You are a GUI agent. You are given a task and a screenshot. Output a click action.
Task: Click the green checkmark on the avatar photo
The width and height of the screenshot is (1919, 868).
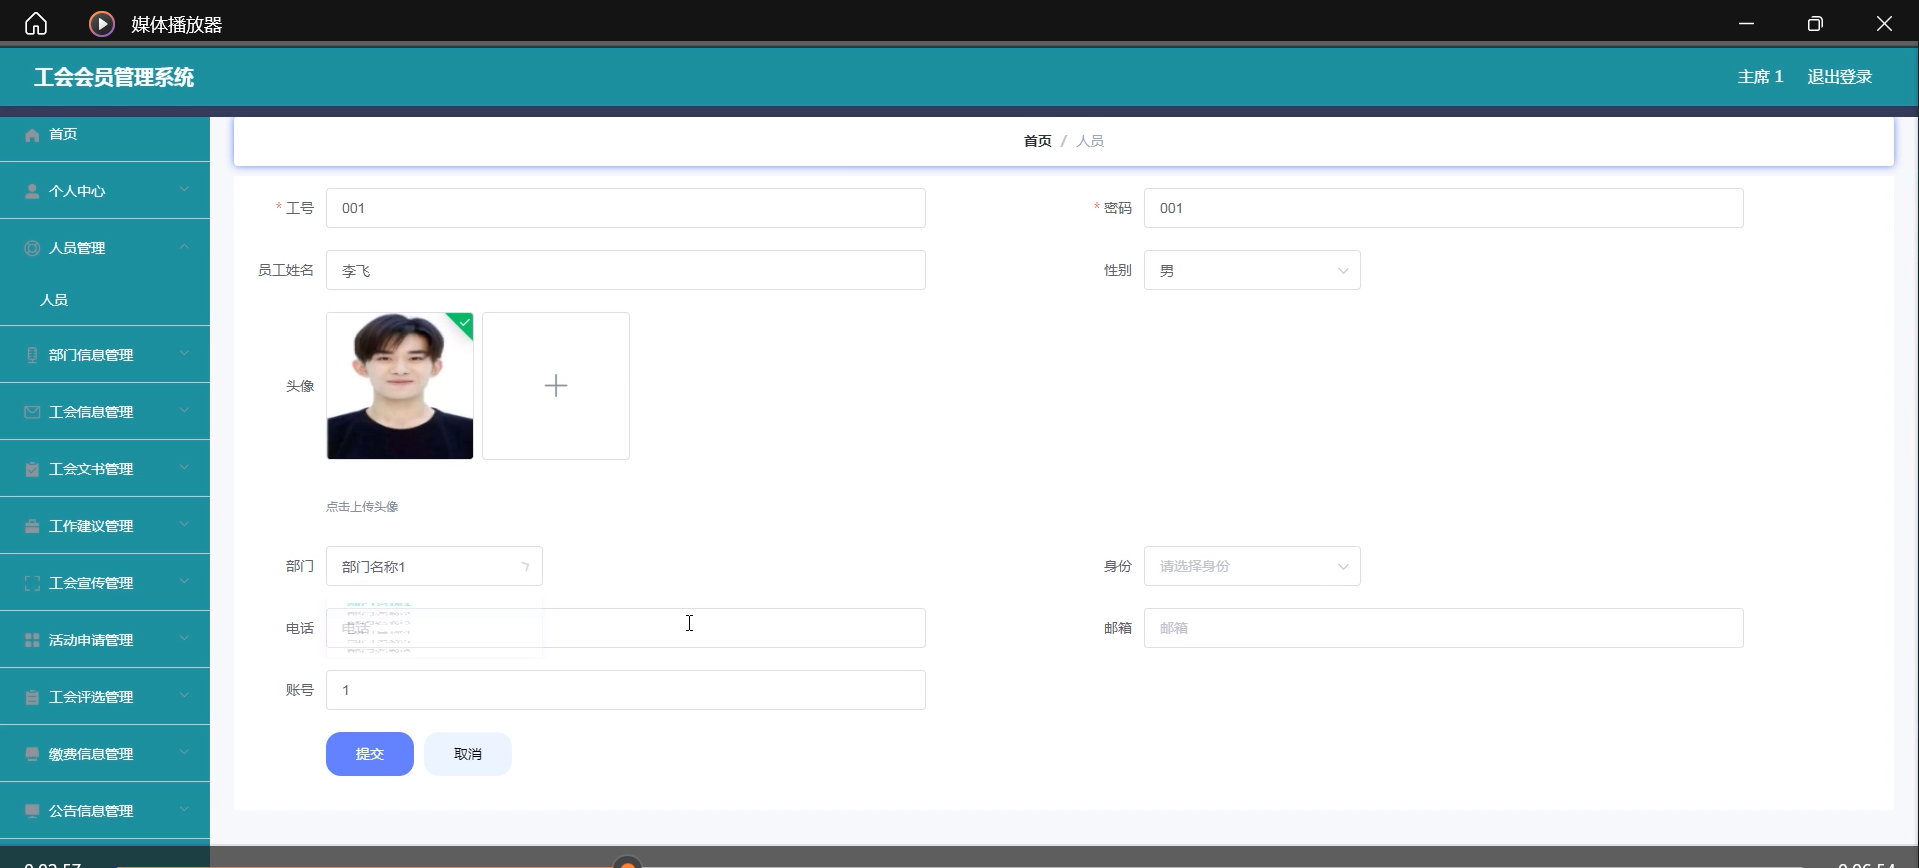tap(464, 322)
